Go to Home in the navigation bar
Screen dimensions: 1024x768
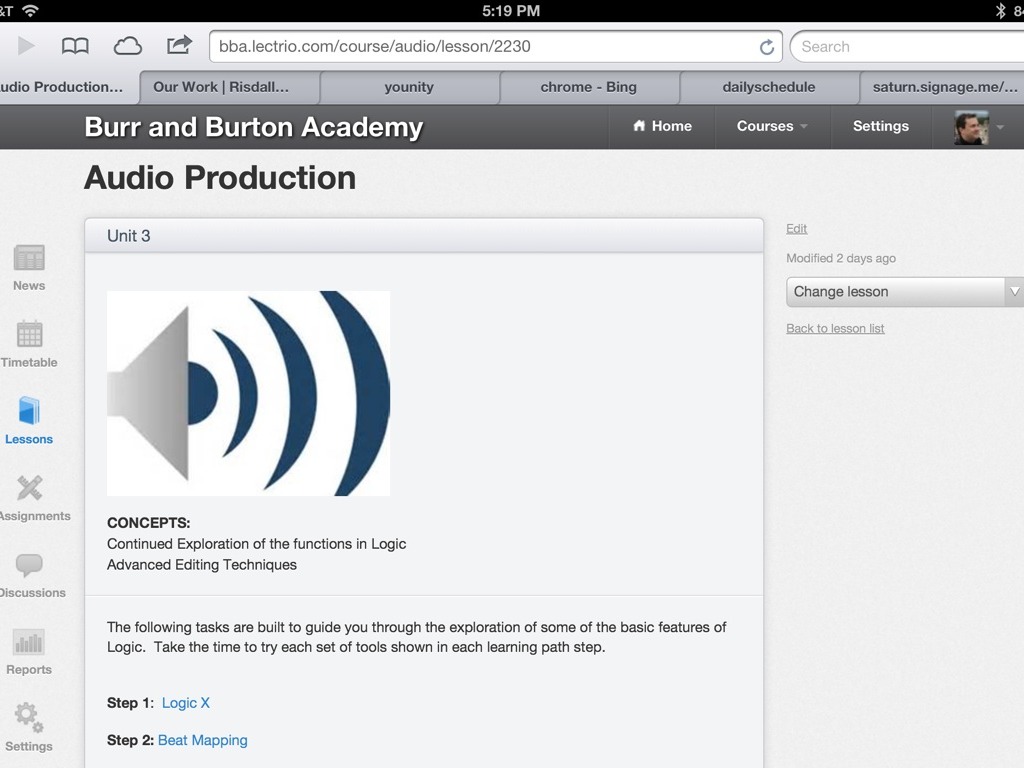(x=662, y=126)
